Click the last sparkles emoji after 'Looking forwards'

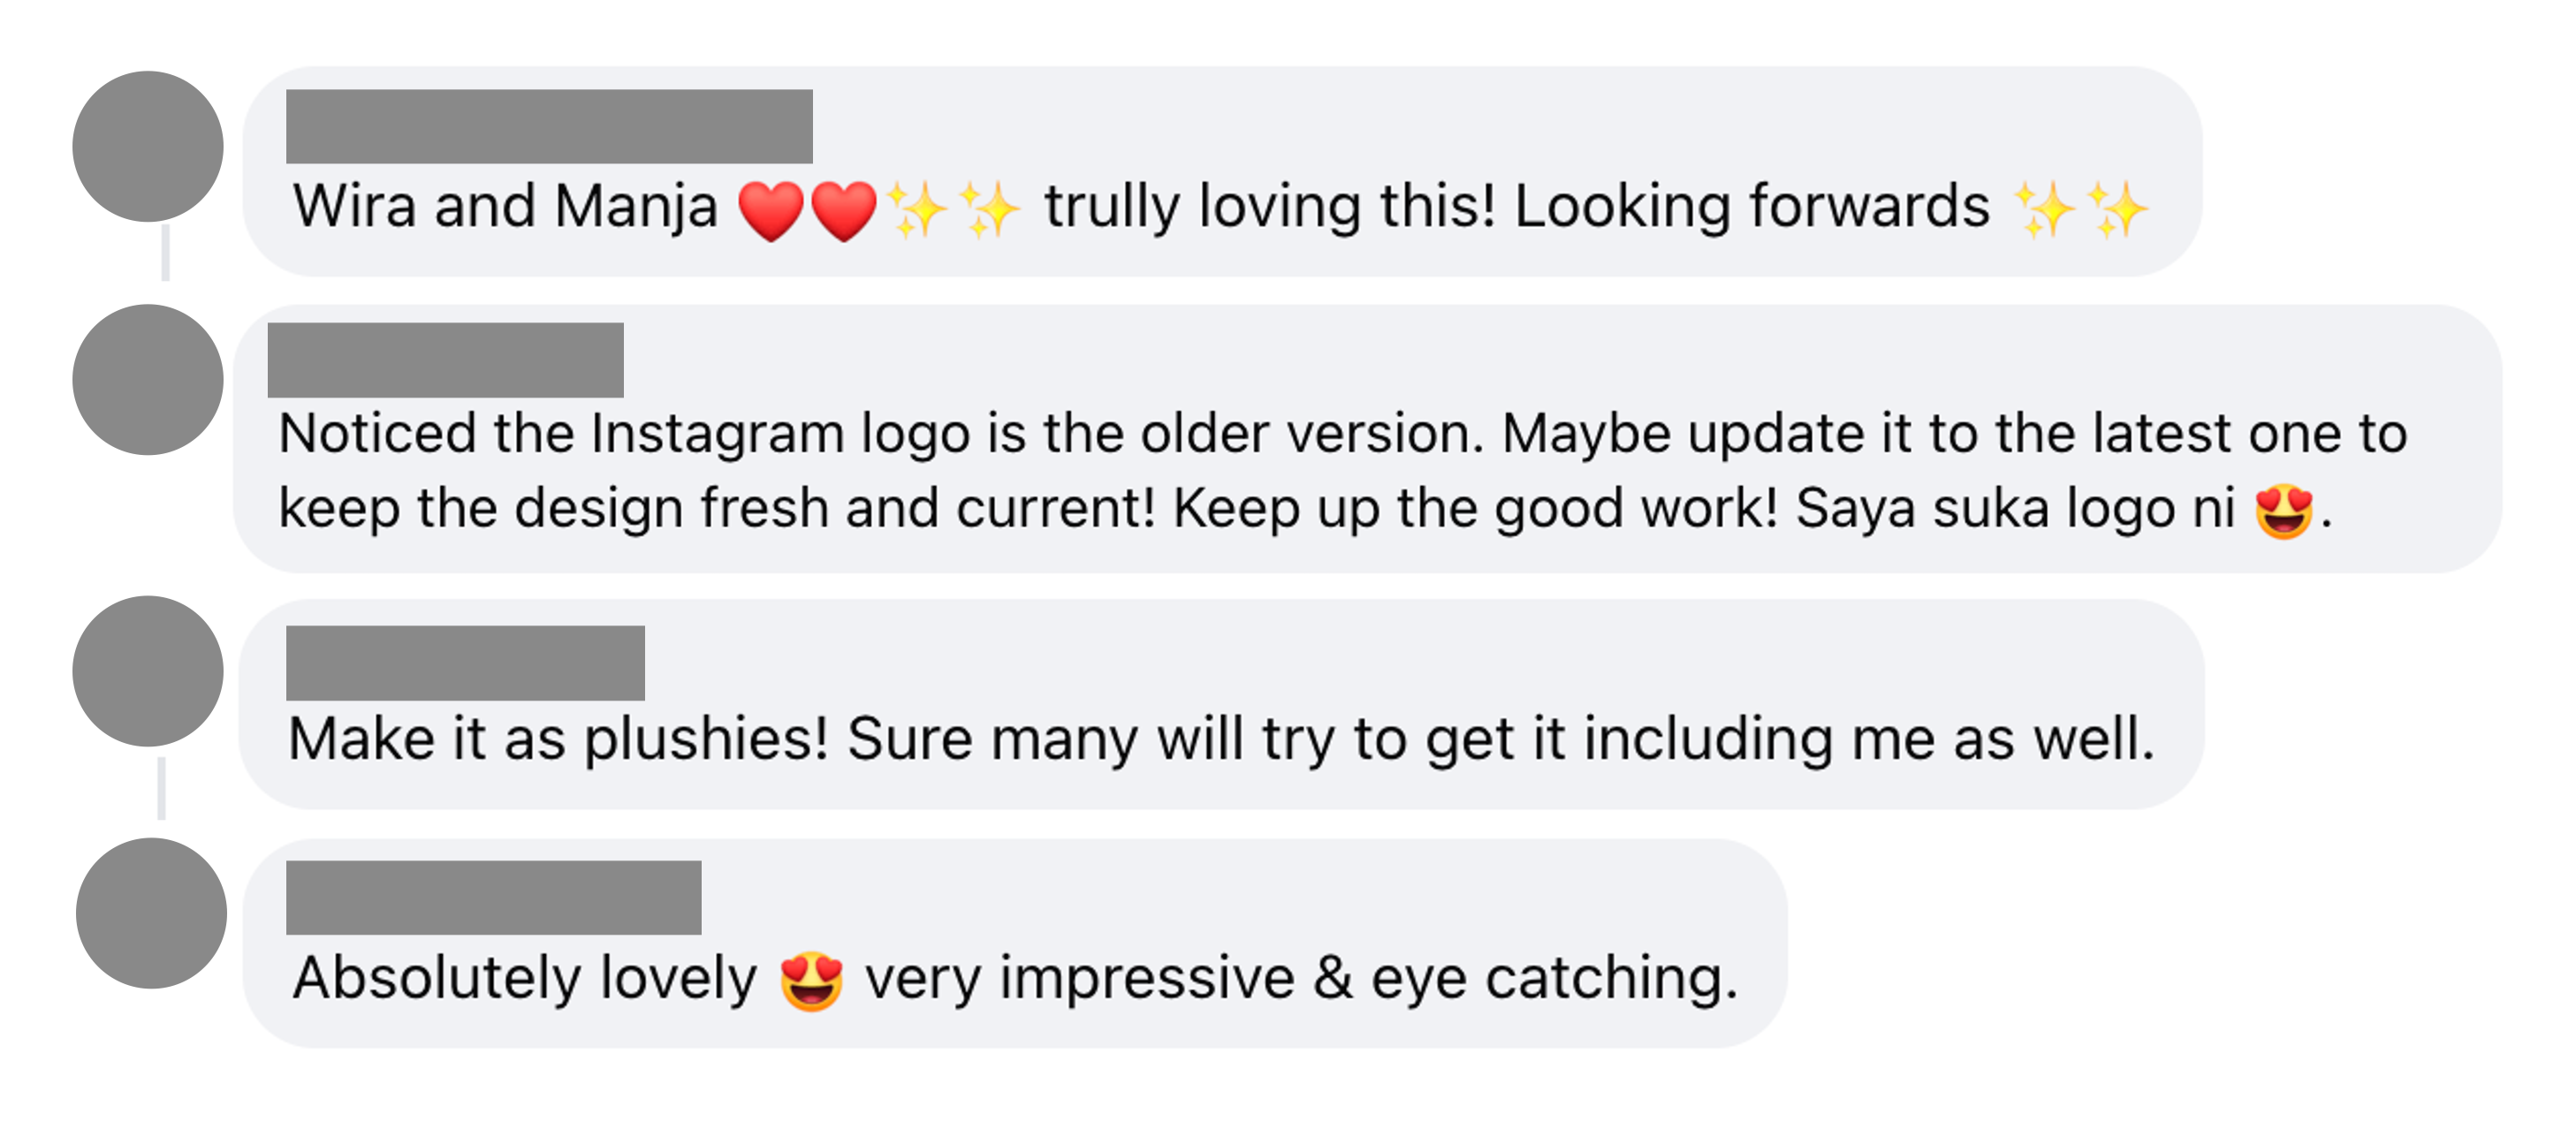click(x=2117, y=209)
